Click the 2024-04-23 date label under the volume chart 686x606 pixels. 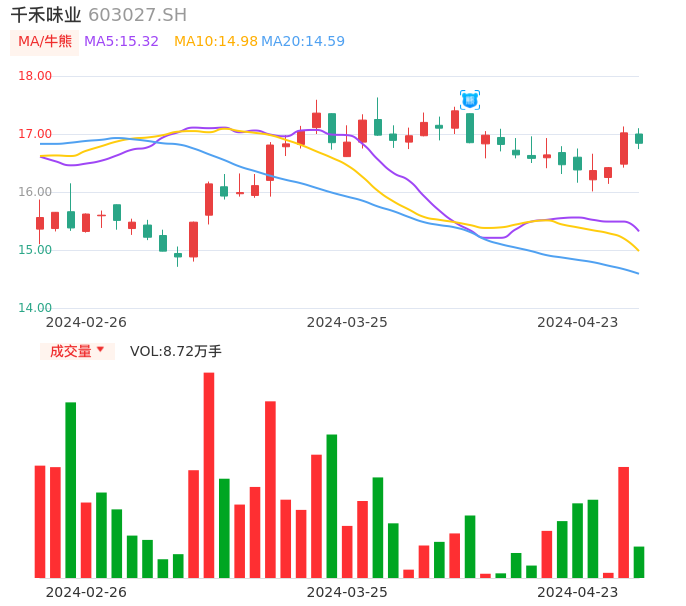coord(578,592)
